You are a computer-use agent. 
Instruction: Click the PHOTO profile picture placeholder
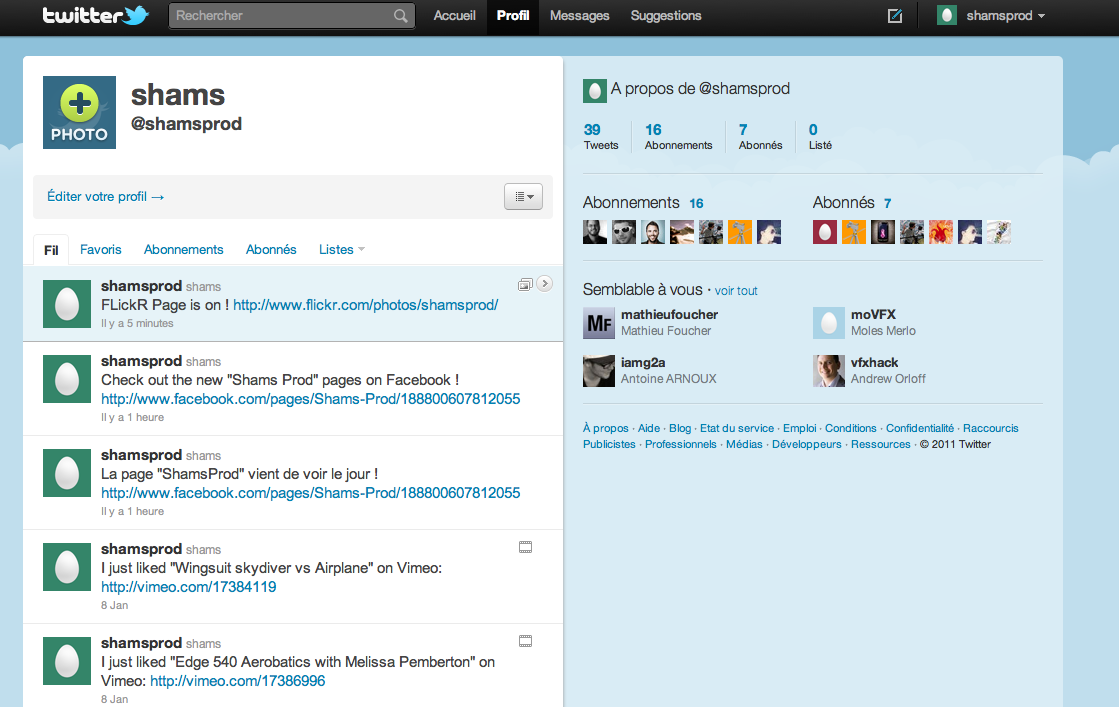(79, 112)
